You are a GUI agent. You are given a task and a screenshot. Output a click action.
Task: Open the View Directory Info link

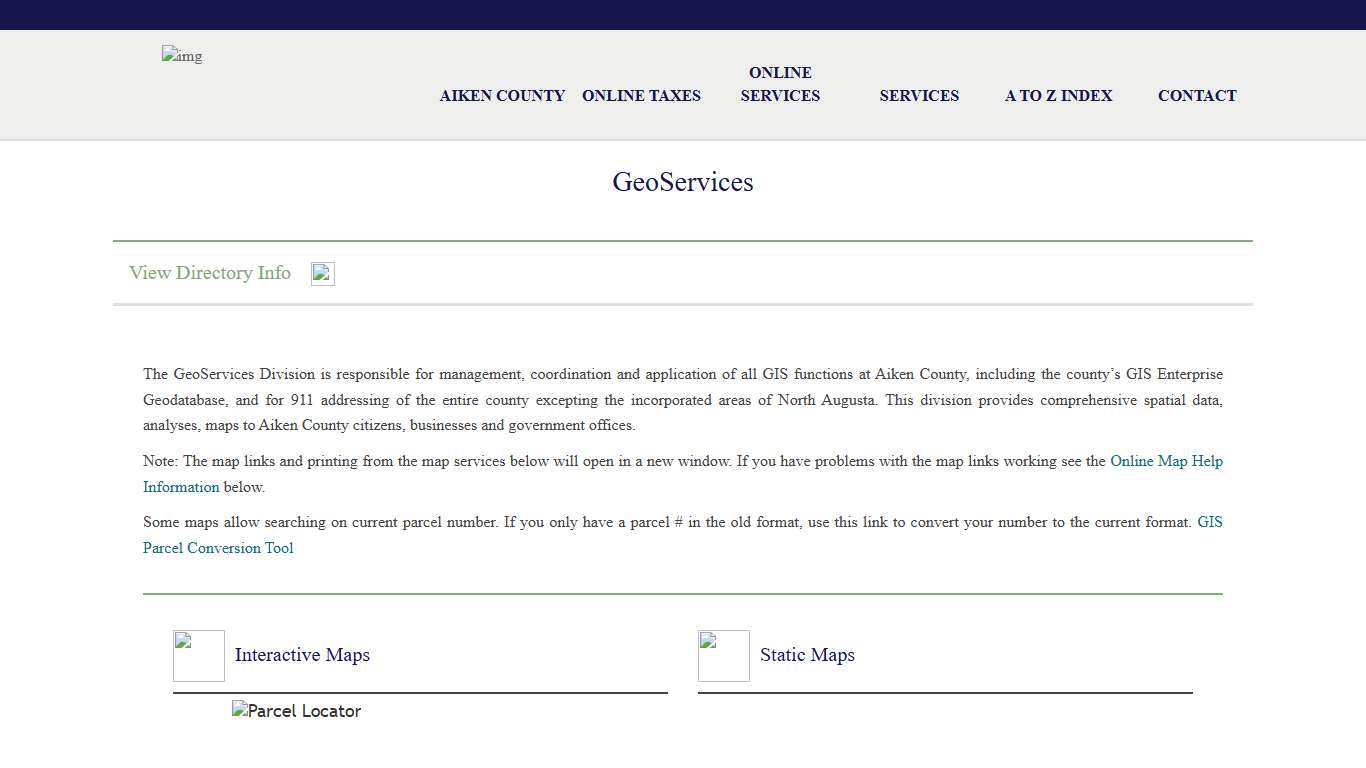tap(209, 272)
